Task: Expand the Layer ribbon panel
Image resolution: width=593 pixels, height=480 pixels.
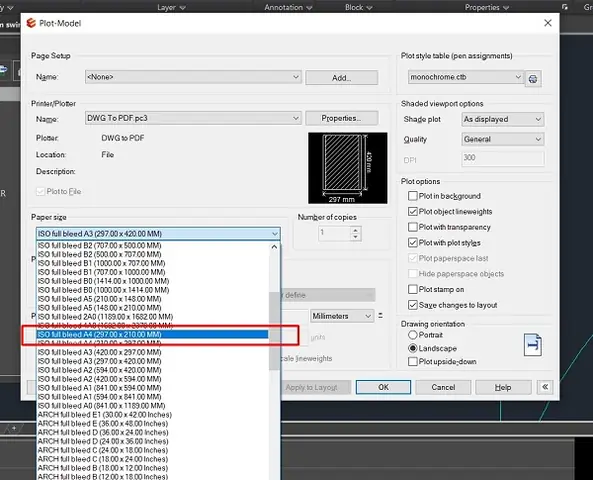Action: click(171, 7)
